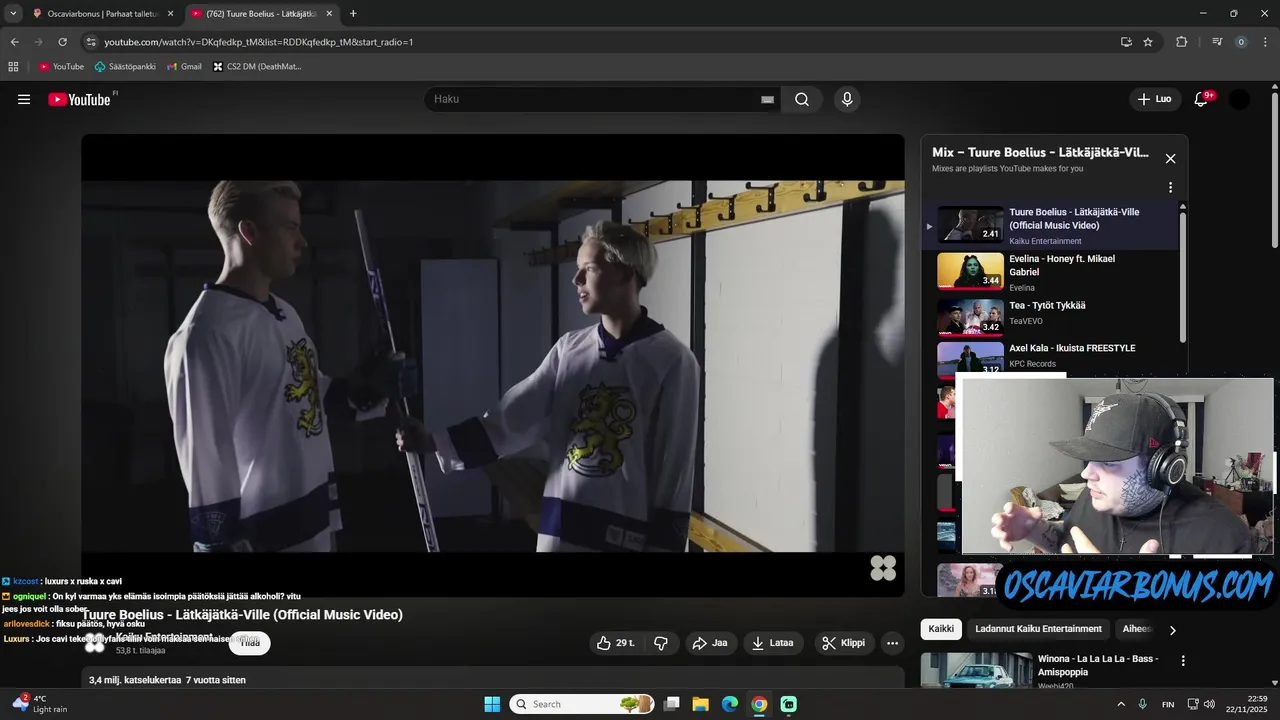Click the install app icon in address bar
This screenshot has width=1280, height=720.
click(1126, 42)
